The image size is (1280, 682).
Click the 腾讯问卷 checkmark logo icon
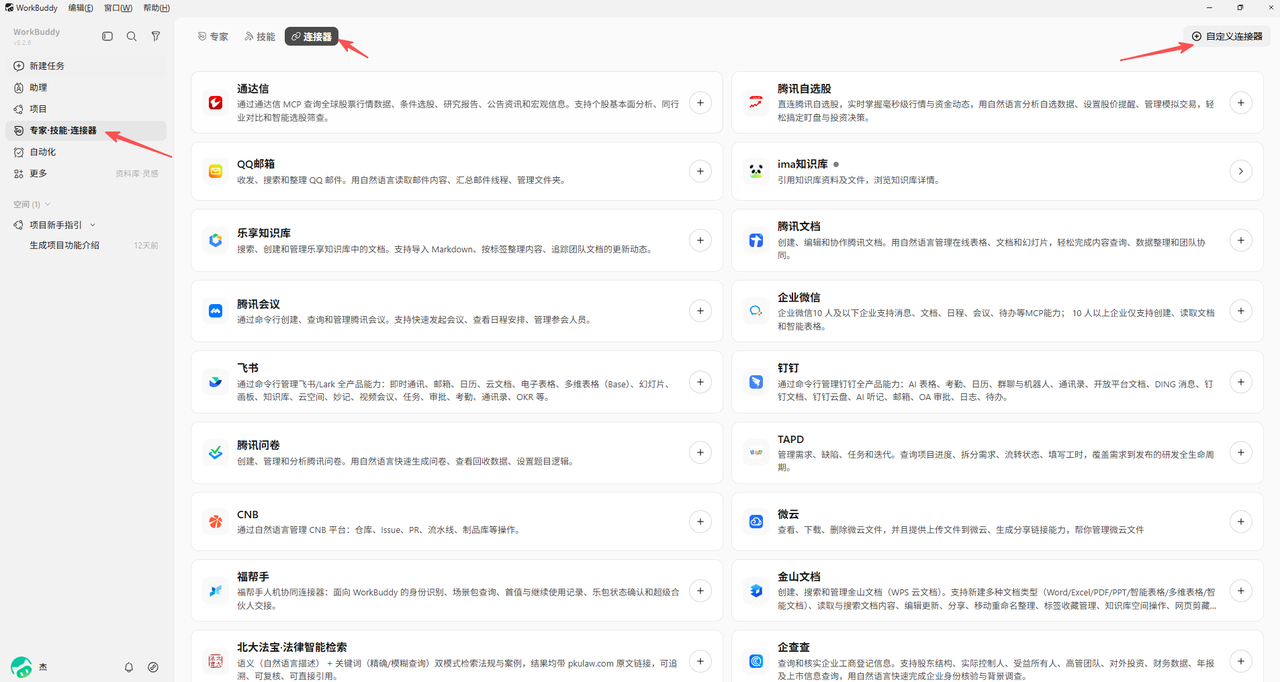(x=215, y=453)
